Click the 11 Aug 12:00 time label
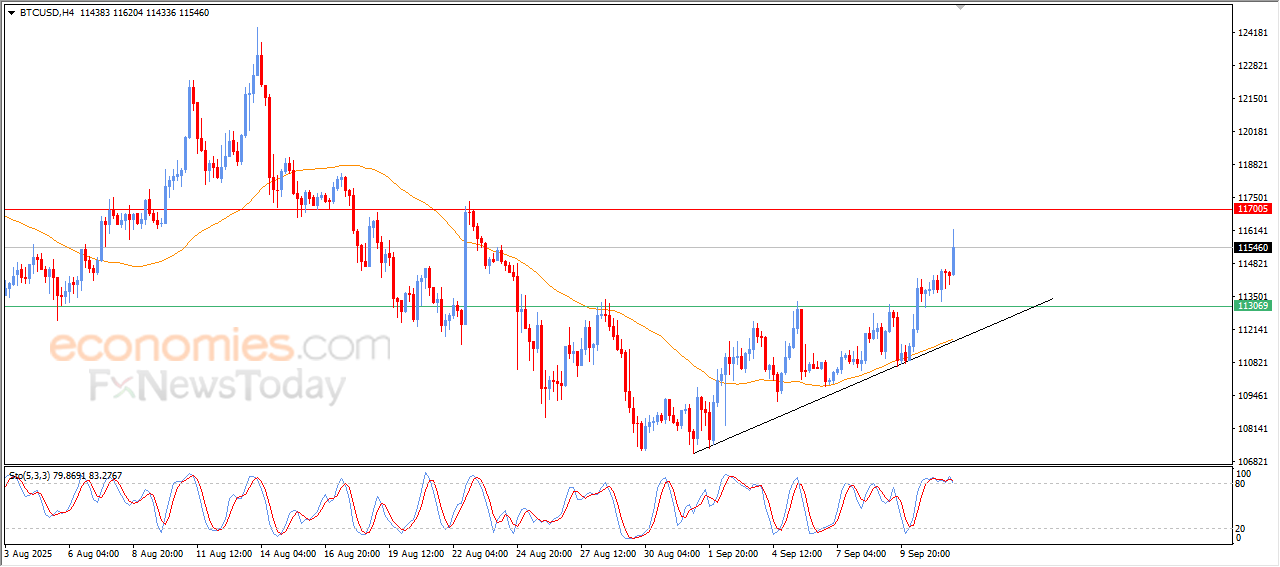The height and width of the screenshot is (567, 1280). [223, 553]
